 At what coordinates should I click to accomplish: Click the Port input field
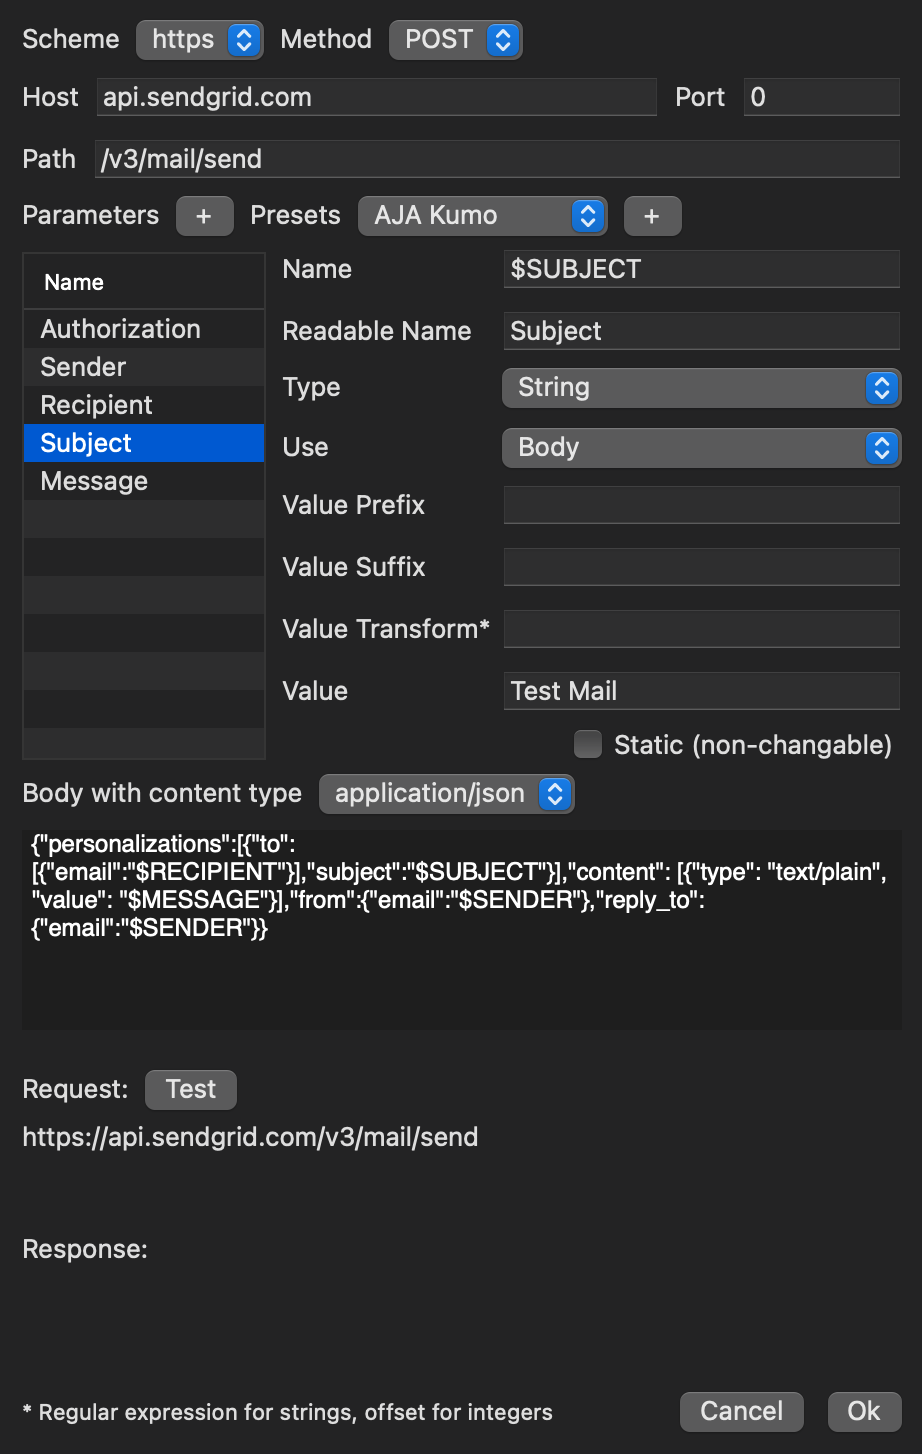click(x=822, y=97)
